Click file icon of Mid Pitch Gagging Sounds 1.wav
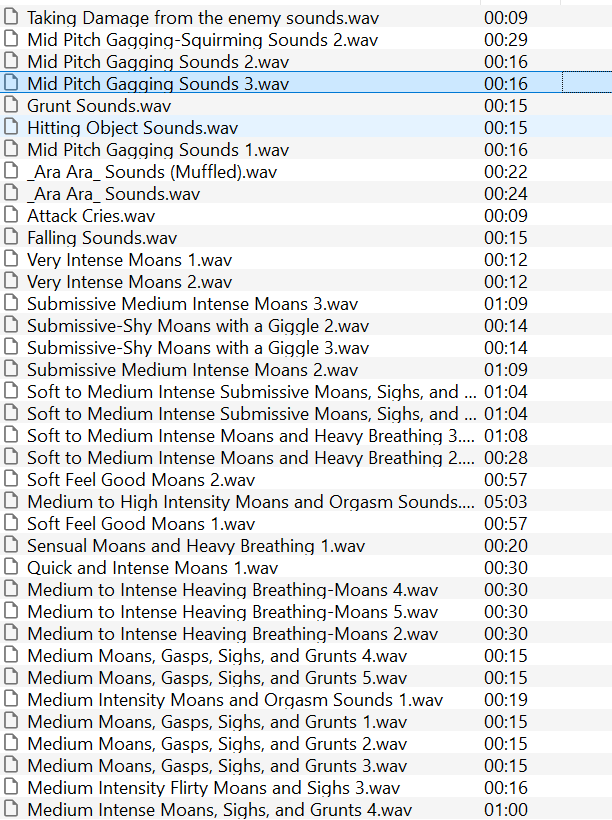Screen dimensions: 612x820 10,149
